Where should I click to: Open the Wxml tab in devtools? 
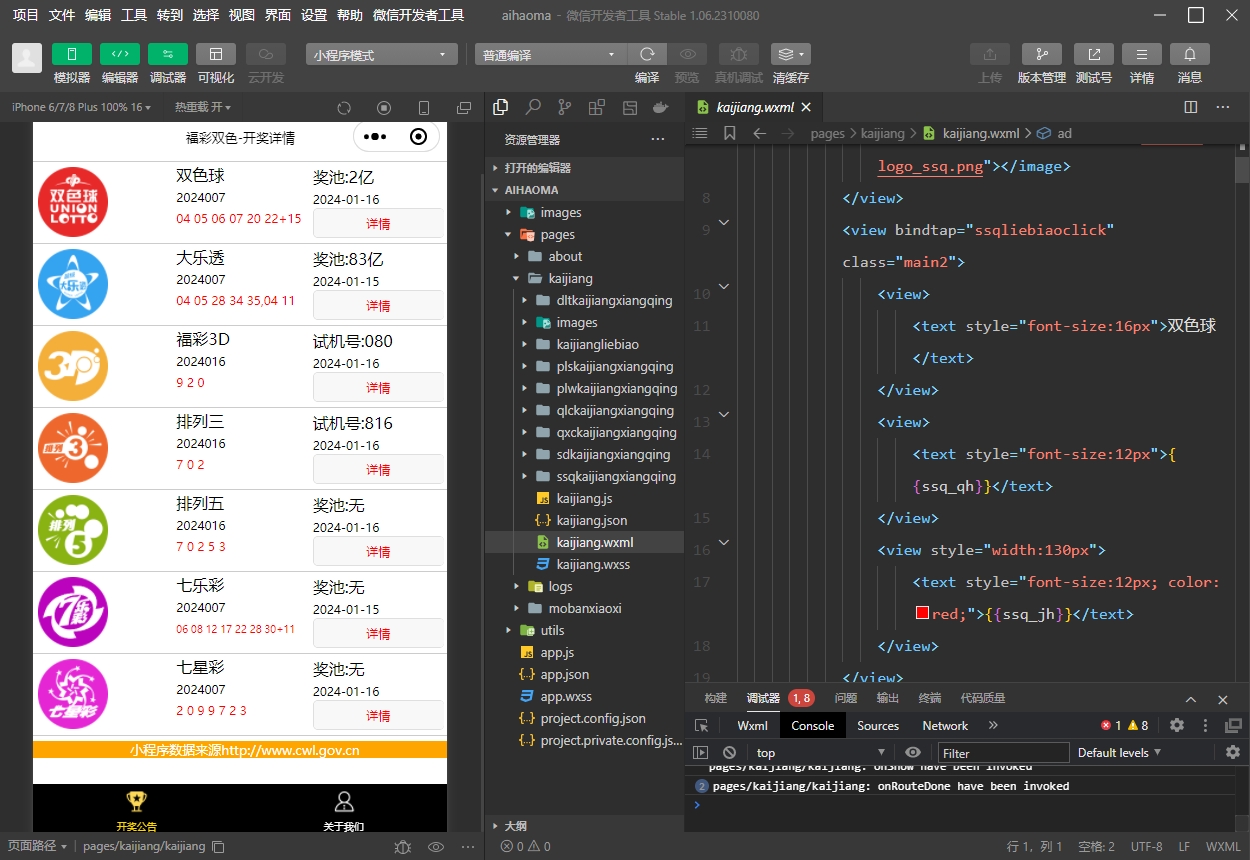click(x=752, y=726)
